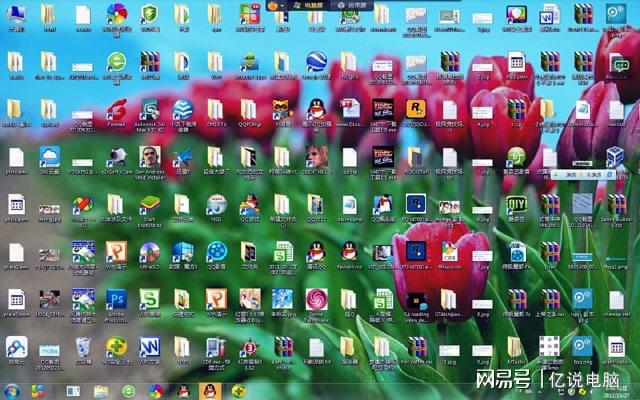Image resolution: width=640 pixels, height=400 pixels.
Task: Open the green e browser on the taskbar
Action: [128, 392]
